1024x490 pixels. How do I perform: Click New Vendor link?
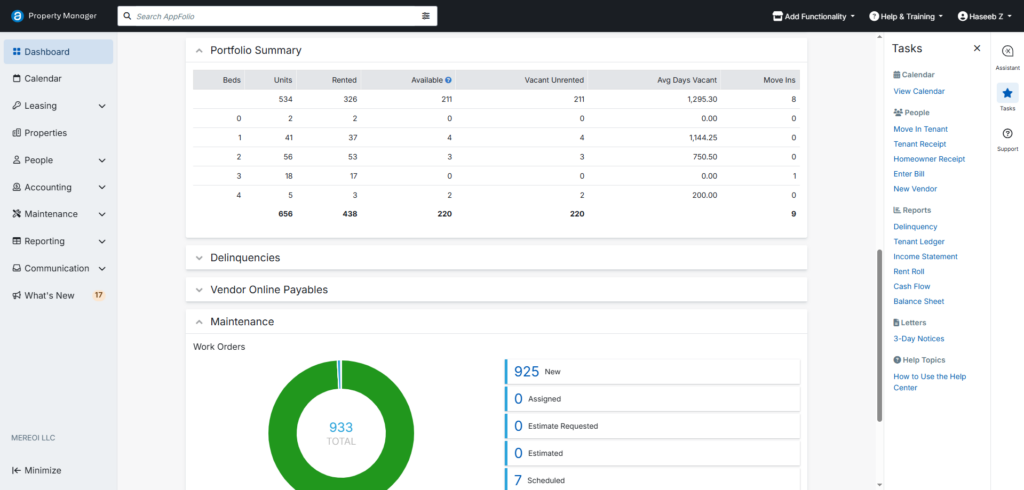[x=915, y=189]
